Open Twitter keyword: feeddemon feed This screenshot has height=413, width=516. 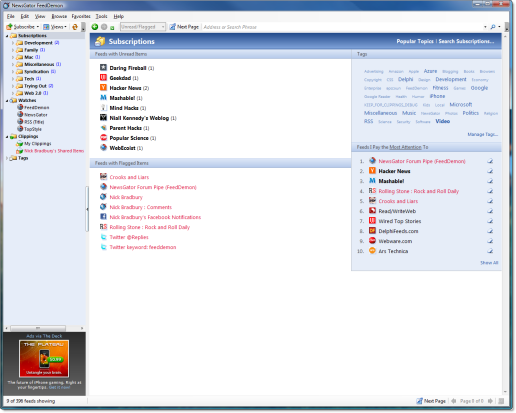(143, 247)
